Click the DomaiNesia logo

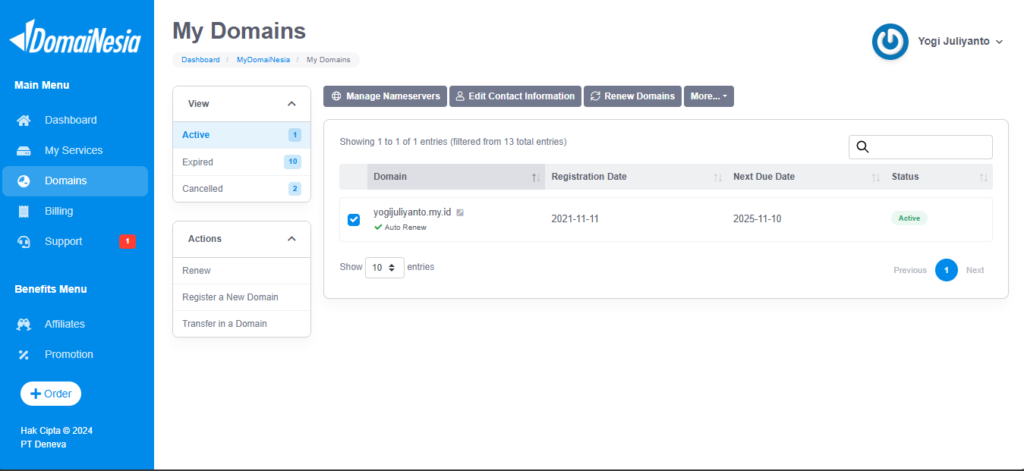[76, 40]
